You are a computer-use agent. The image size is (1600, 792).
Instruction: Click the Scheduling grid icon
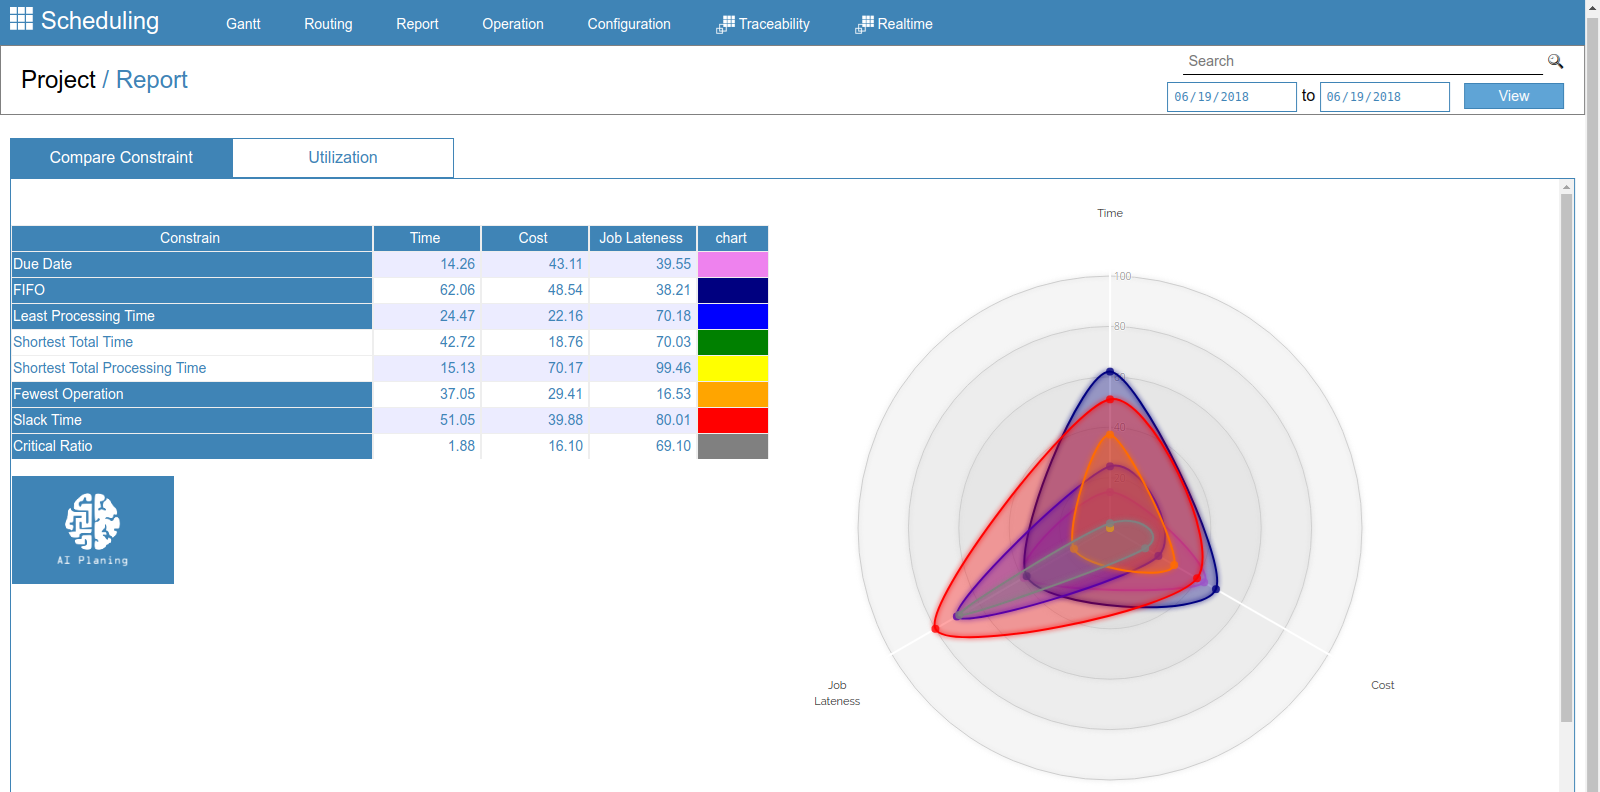click(21, 19)
